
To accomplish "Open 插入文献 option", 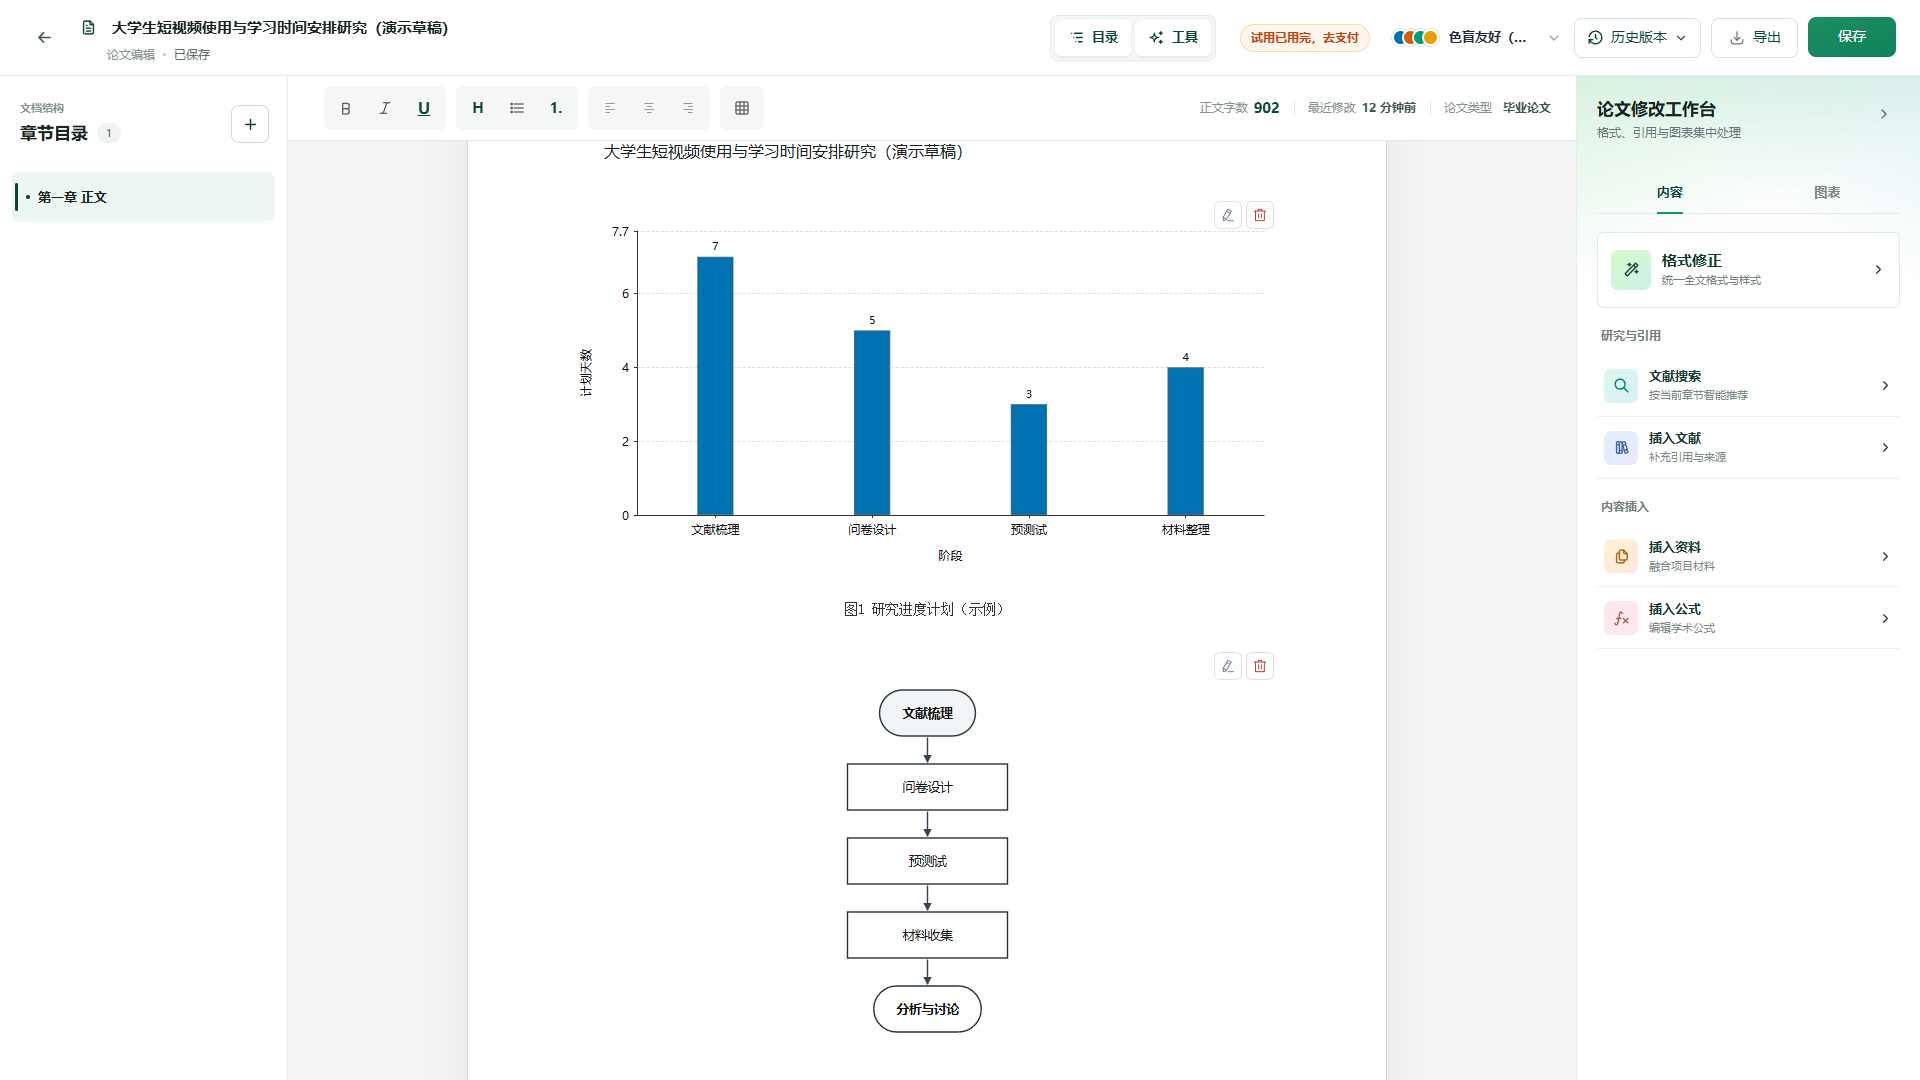I will click(x=1748, y=447).
